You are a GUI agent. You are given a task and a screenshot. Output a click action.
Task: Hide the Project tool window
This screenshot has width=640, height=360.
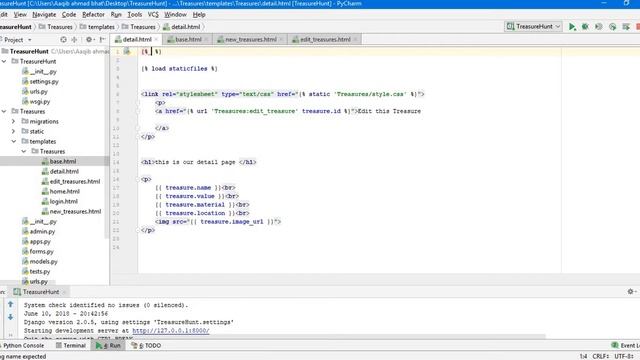[x=102, y=40]
